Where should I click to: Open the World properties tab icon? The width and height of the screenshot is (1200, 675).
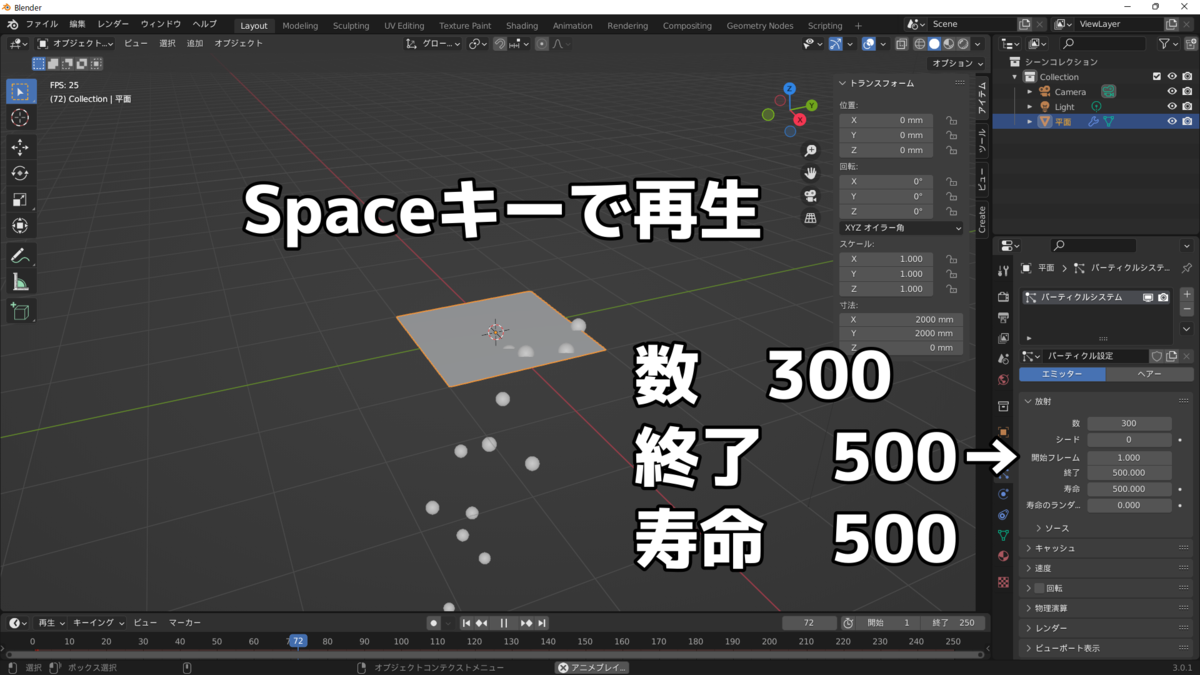1003,380
